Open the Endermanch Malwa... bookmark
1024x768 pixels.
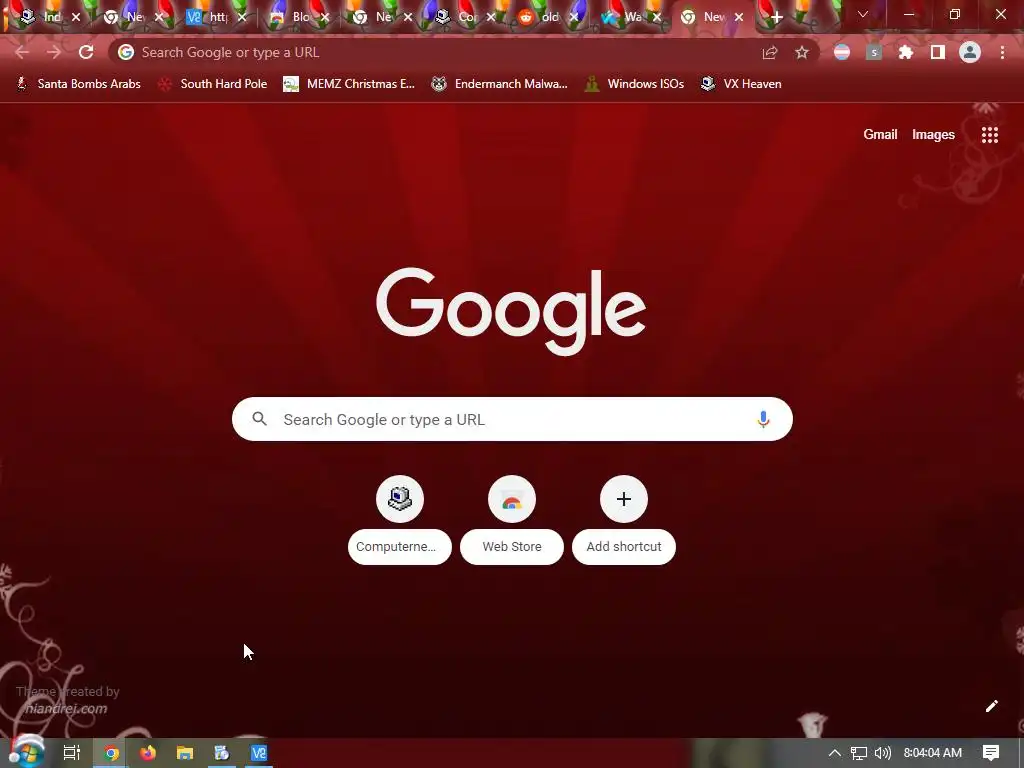point(500,84)
